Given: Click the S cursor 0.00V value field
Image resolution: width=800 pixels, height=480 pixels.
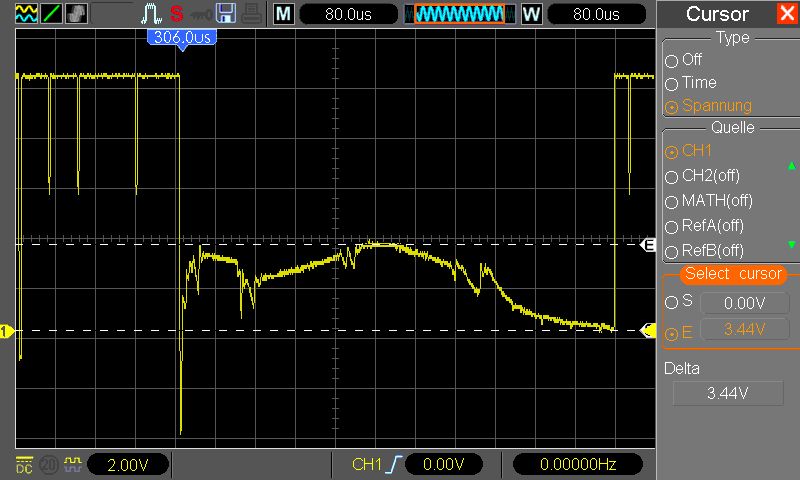Looking at the screenshot, I should click(745, 303).
